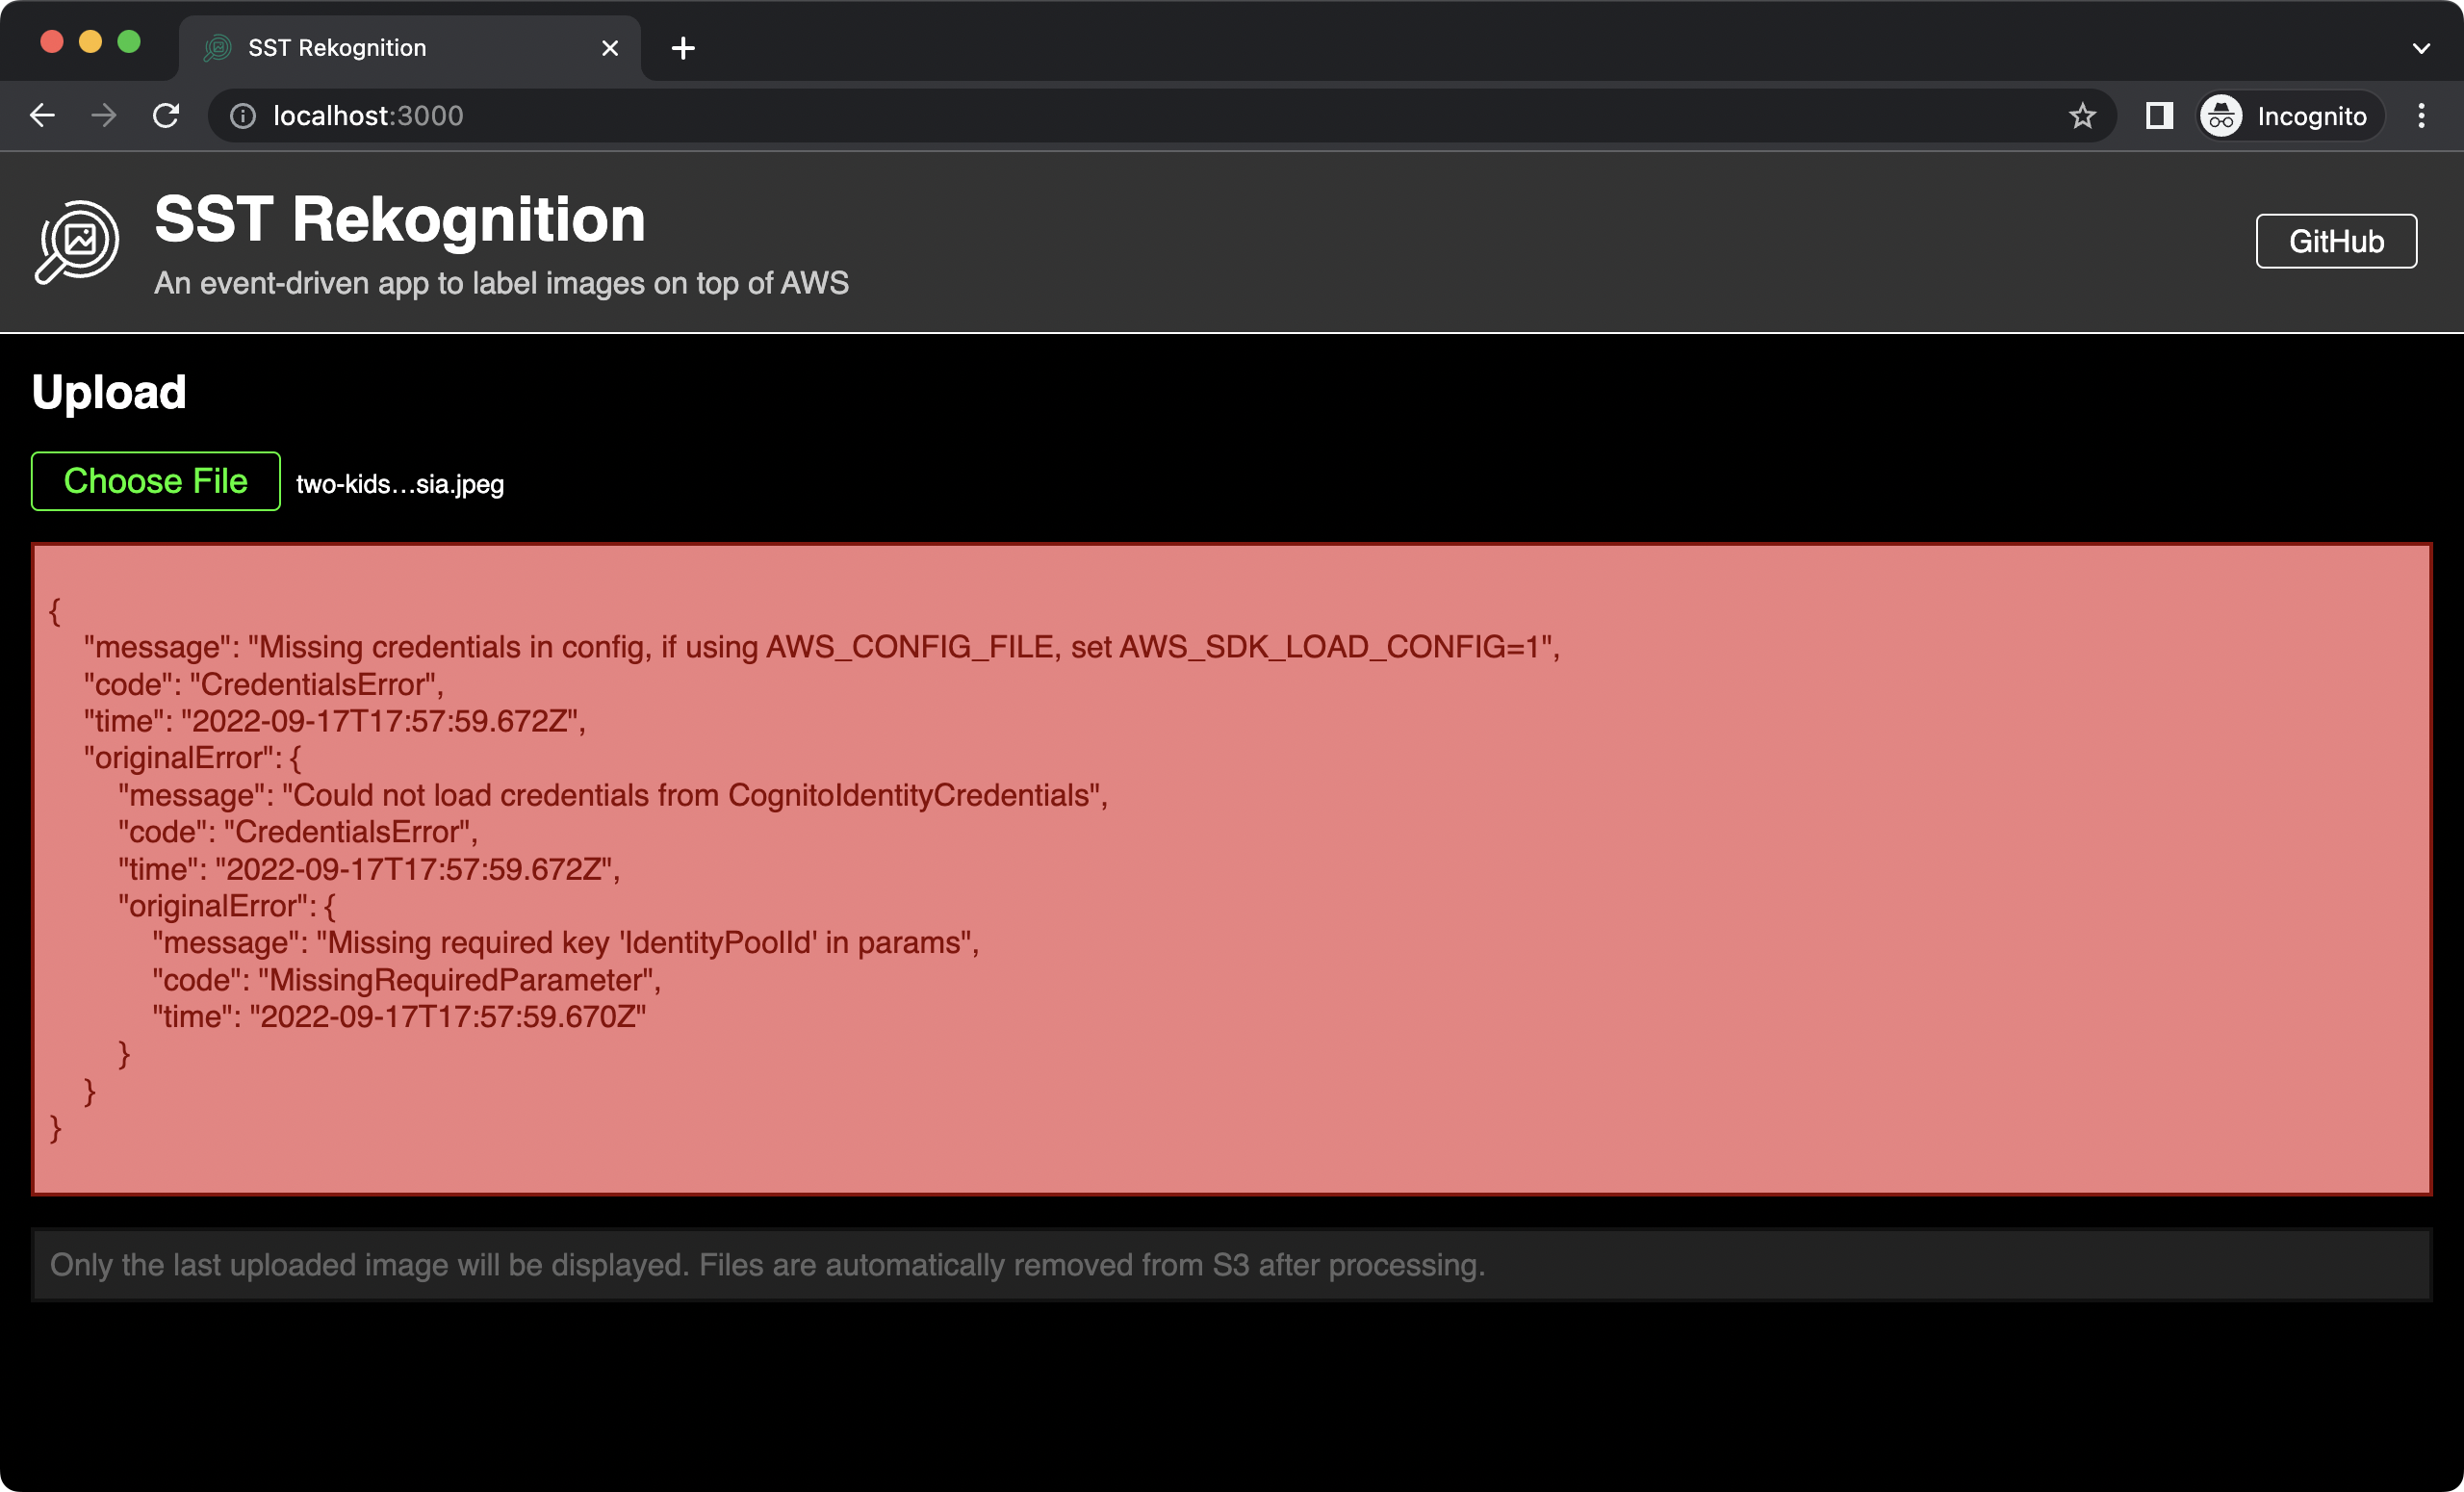Open the GitHub link button

tap(2336, 241)
